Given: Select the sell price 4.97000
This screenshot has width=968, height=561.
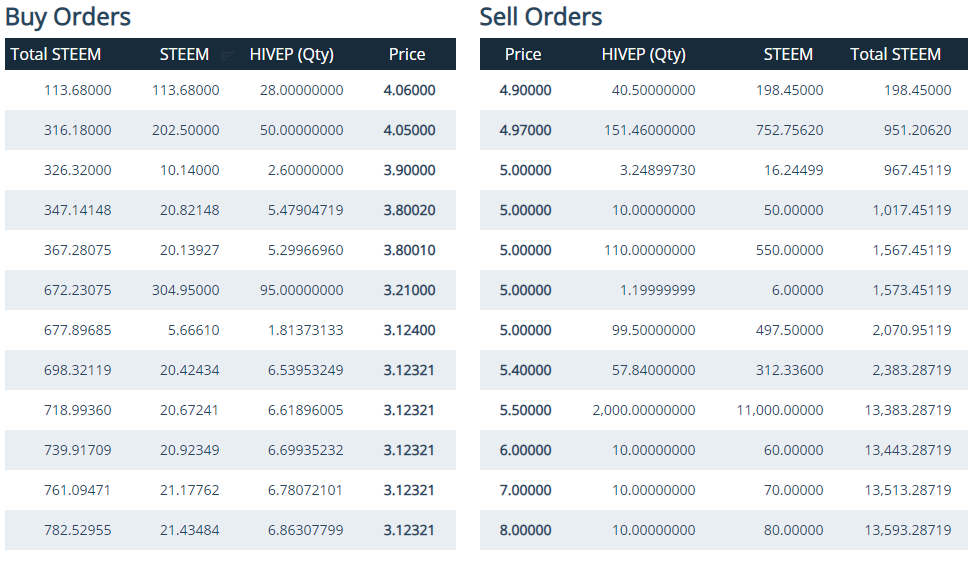Looking at the screenshot, I should pos(525,130).
